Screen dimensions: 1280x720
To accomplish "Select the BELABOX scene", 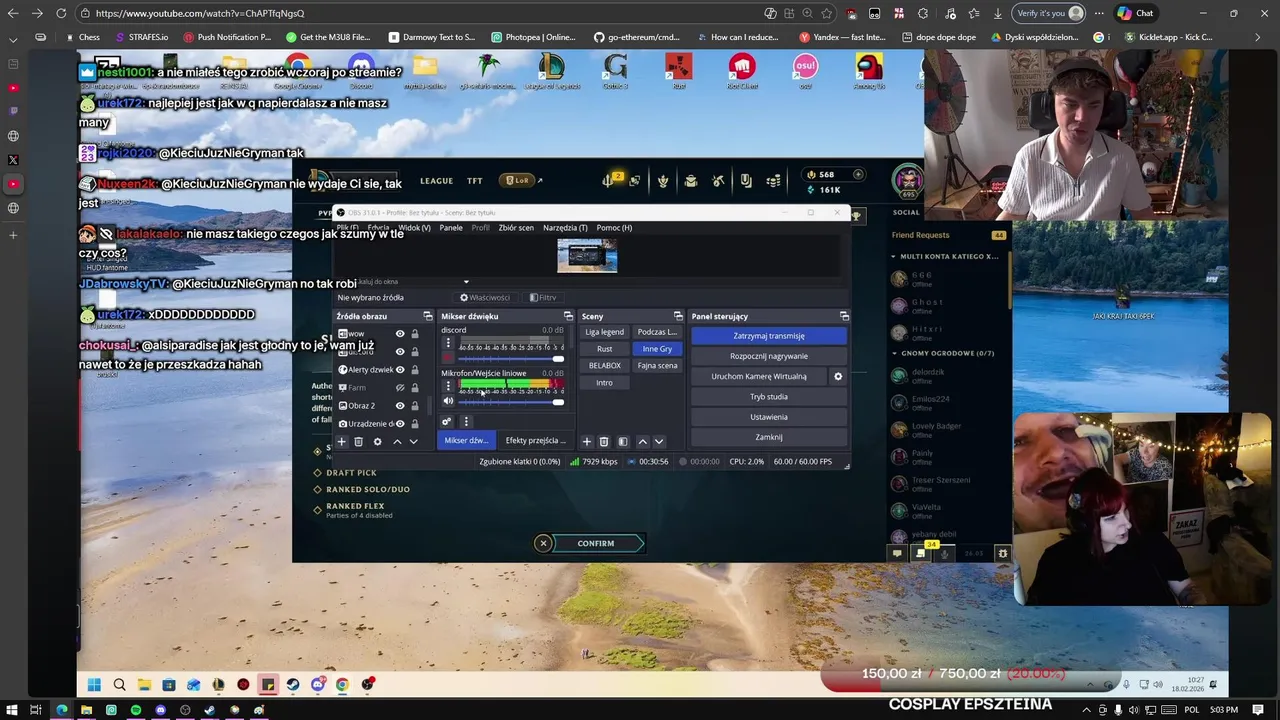I will (x=604, y=366).
